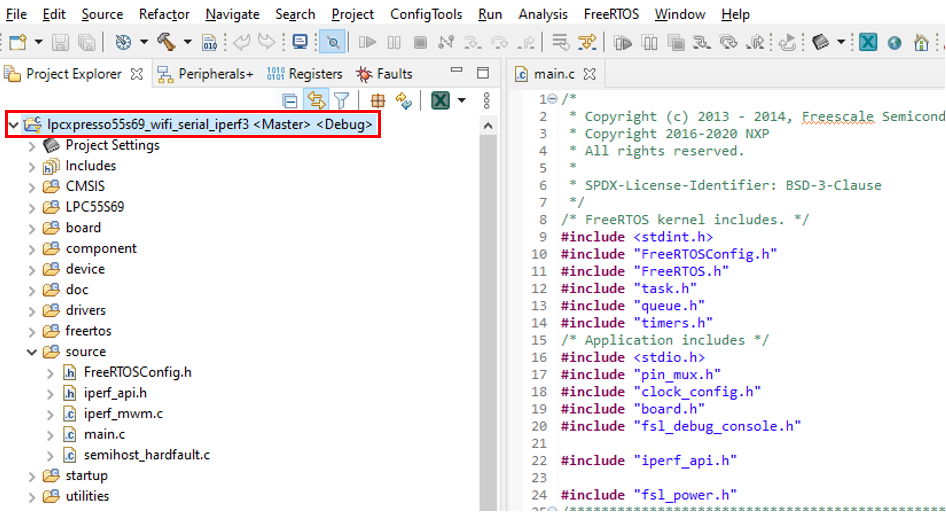Click the build configuration wheel icon
946x523 pixels.
(123, 42)
